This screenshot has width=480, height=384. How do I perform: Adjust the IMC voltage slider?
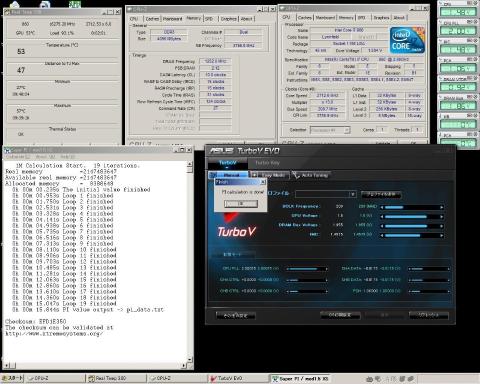coord(413,235)
